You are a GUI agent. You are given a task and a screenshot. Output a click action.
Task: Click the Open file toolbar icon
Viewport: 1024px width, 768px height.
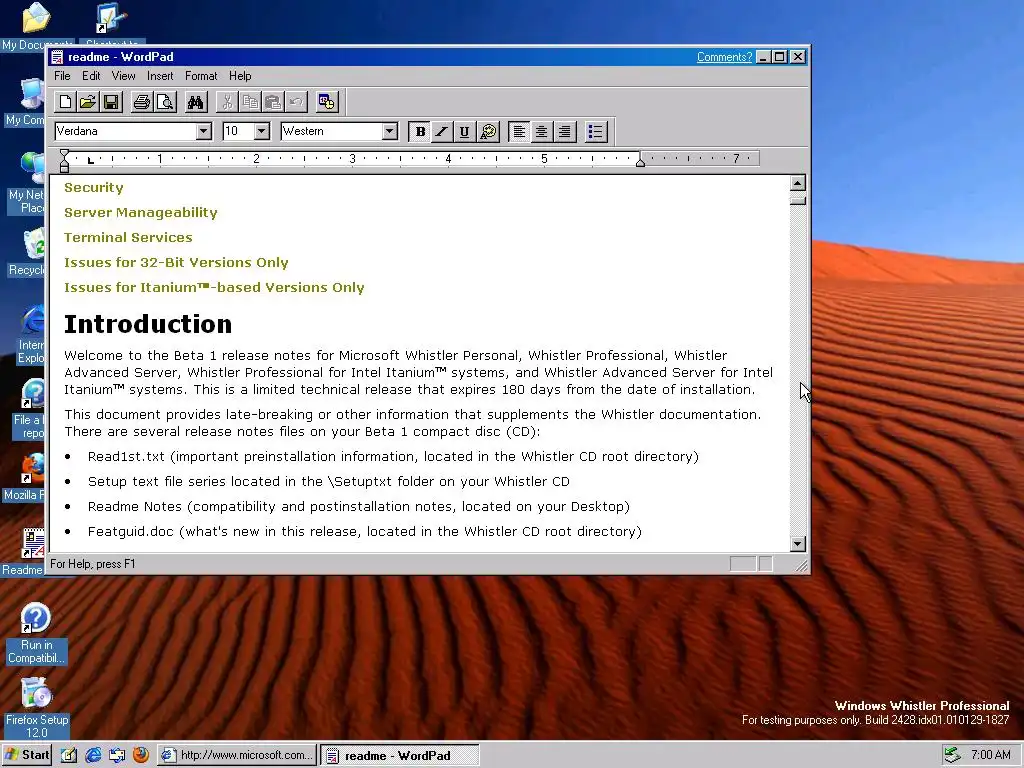click(88, 102)
